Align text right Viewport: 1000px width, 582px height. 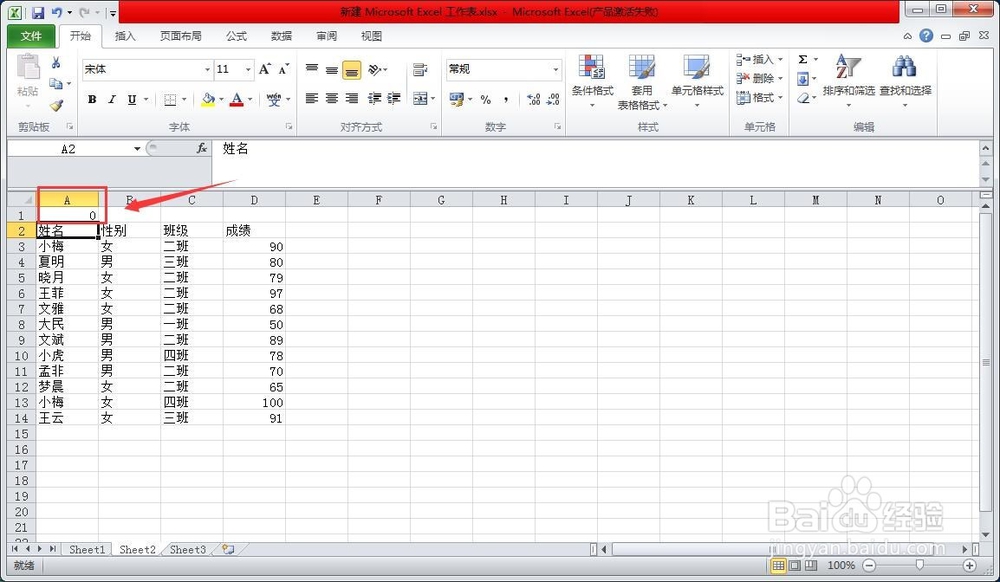(x=351, y=98)
